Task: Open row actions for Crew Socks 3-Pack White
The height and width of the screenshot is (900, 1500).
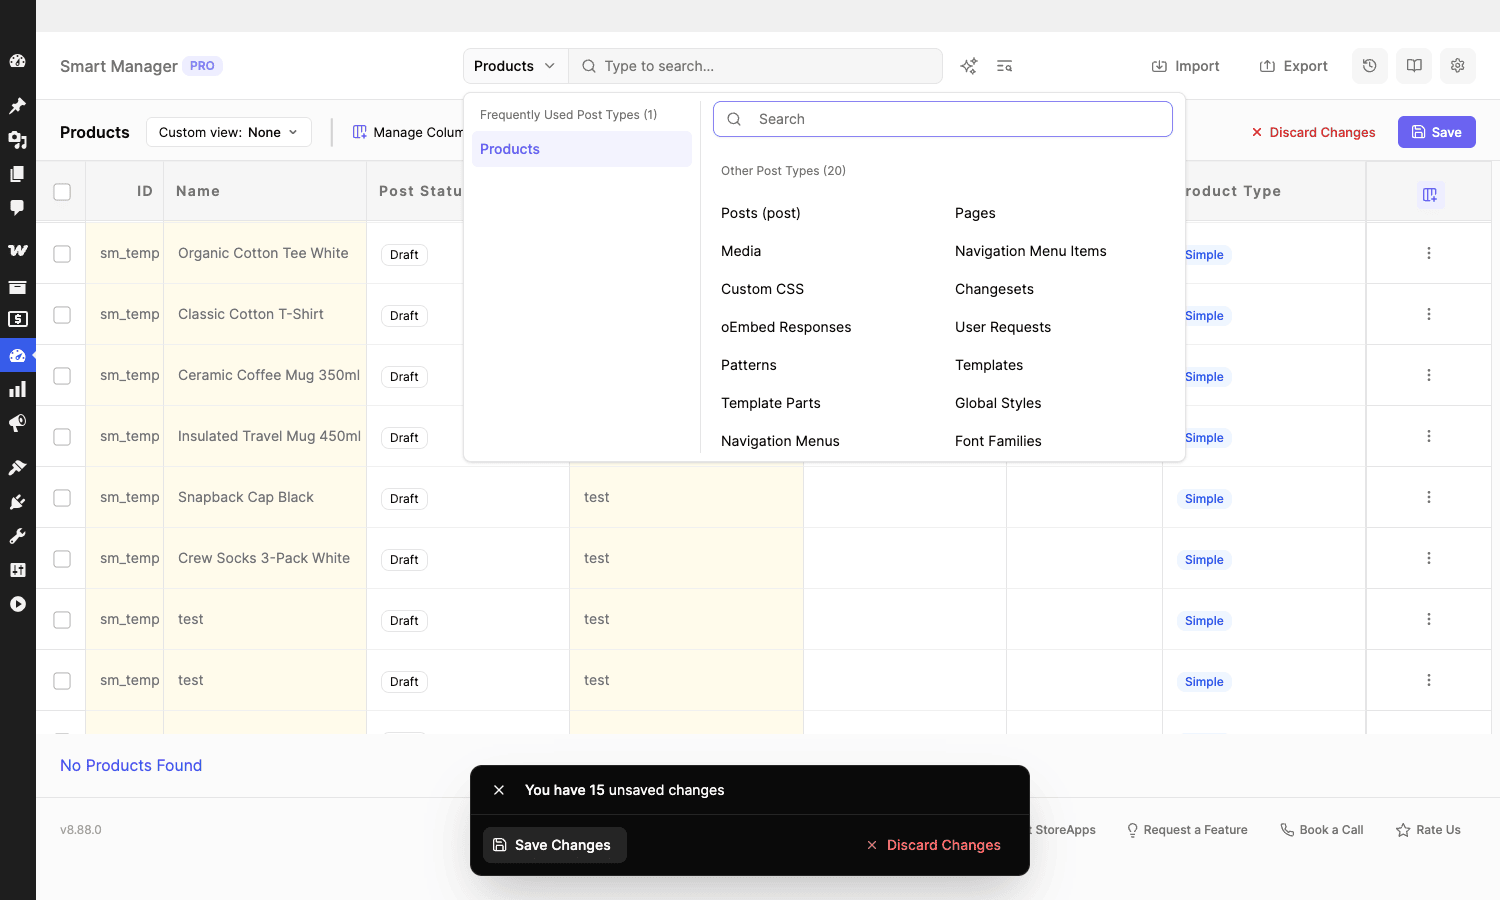Action: (1429, 558)
